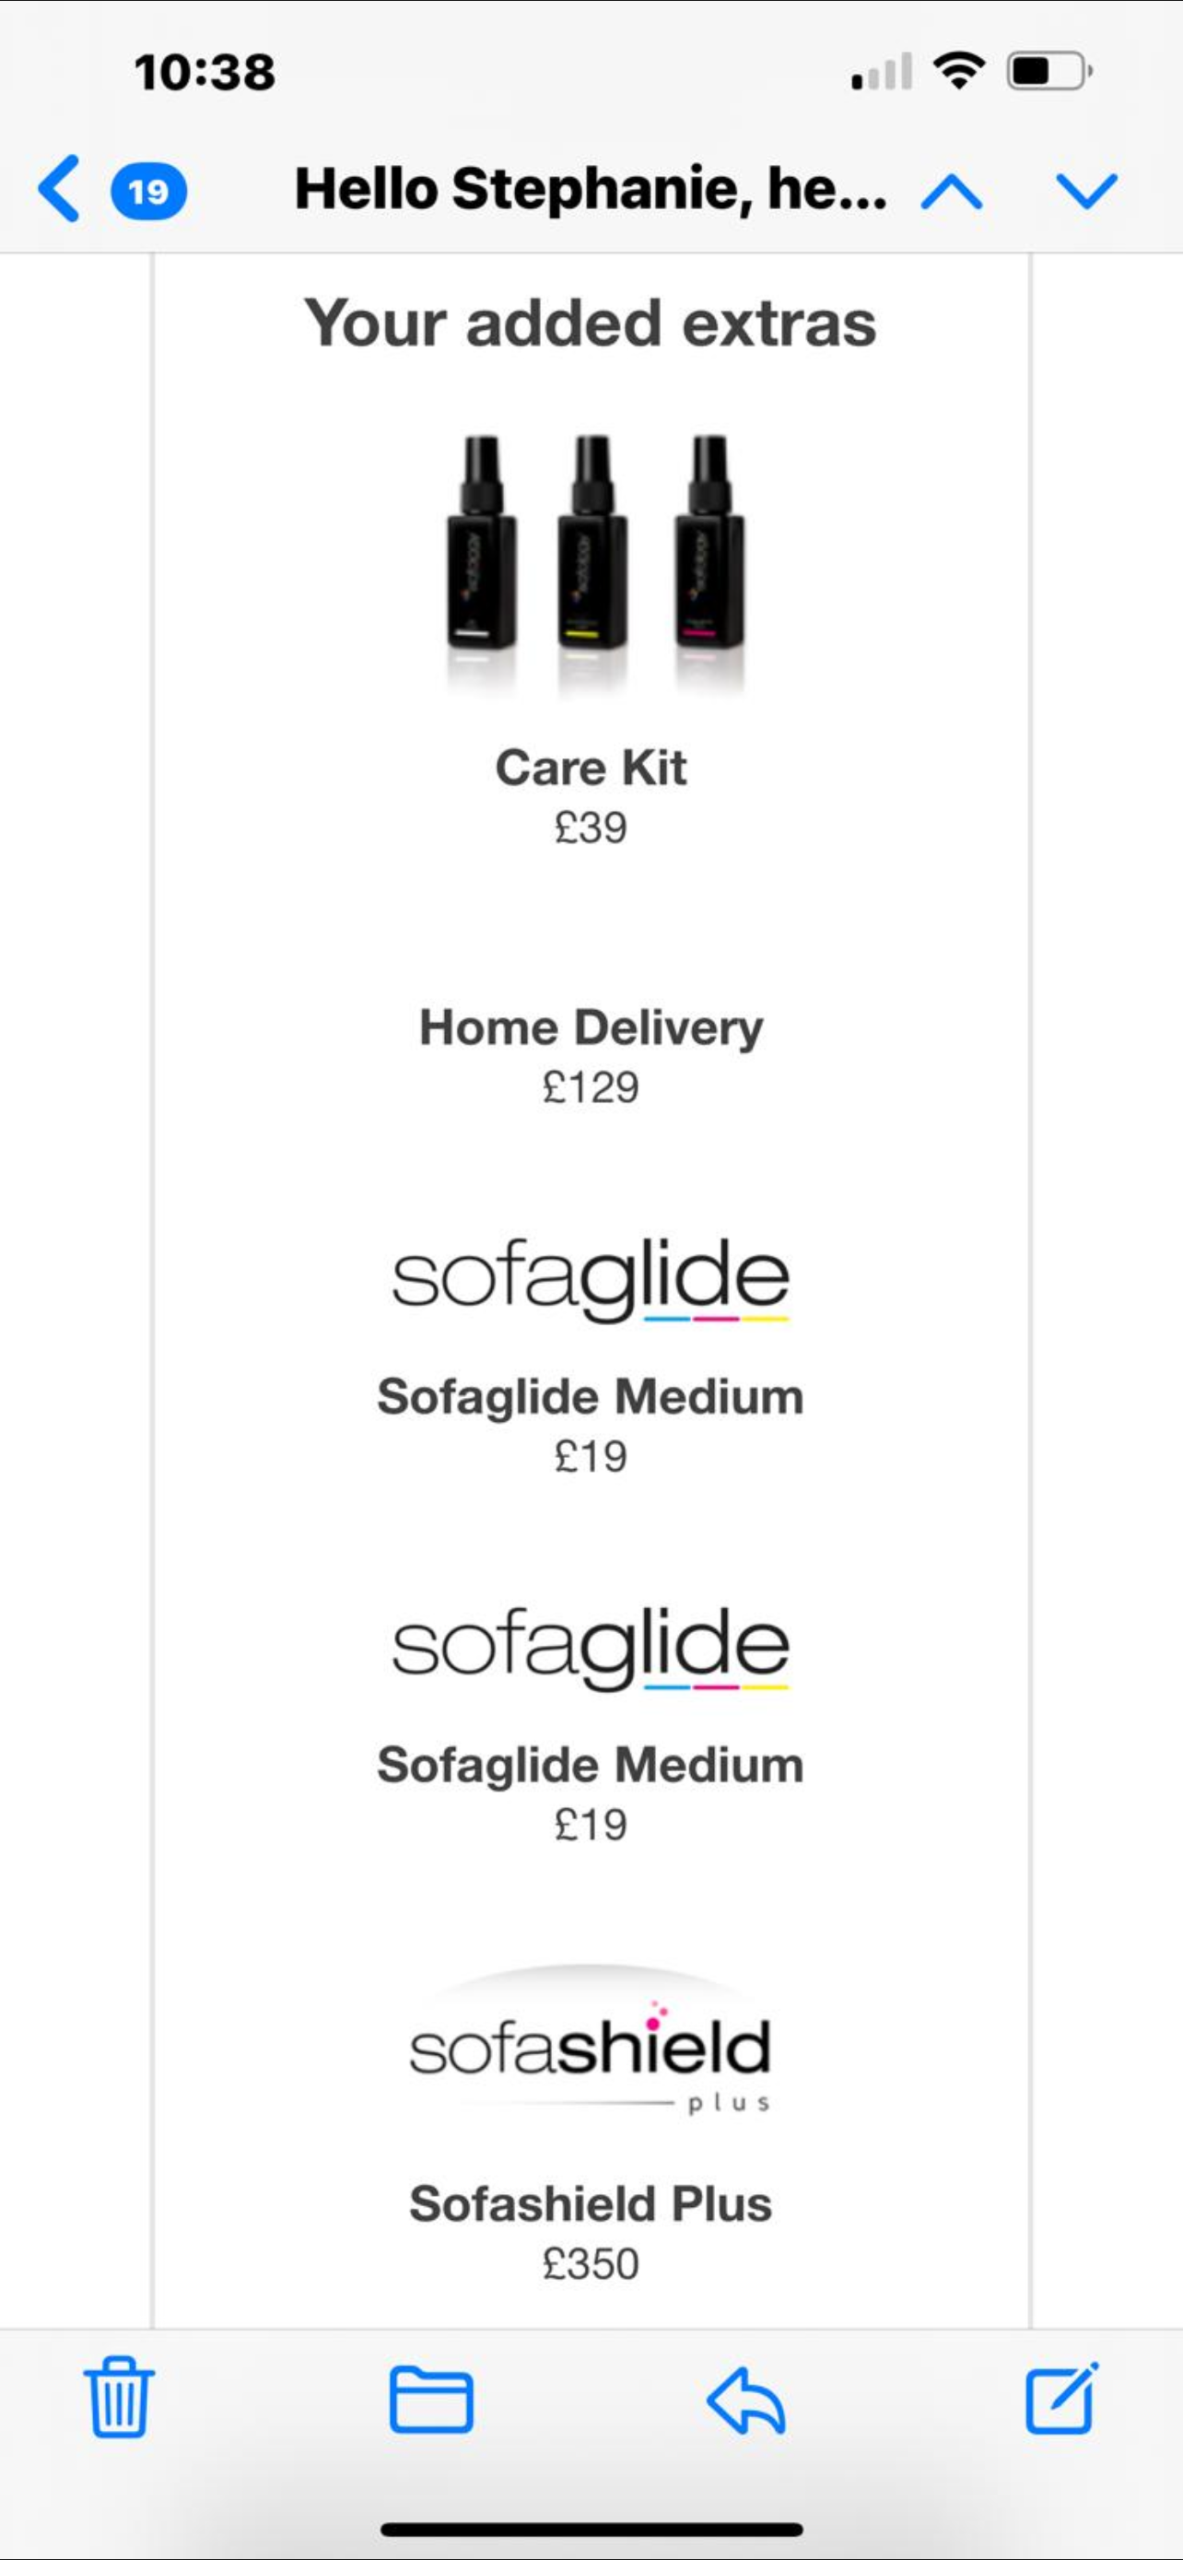The image size is (1183, 2560).
Task: Tap the £129 delivery price
Action: point(591,1087)
